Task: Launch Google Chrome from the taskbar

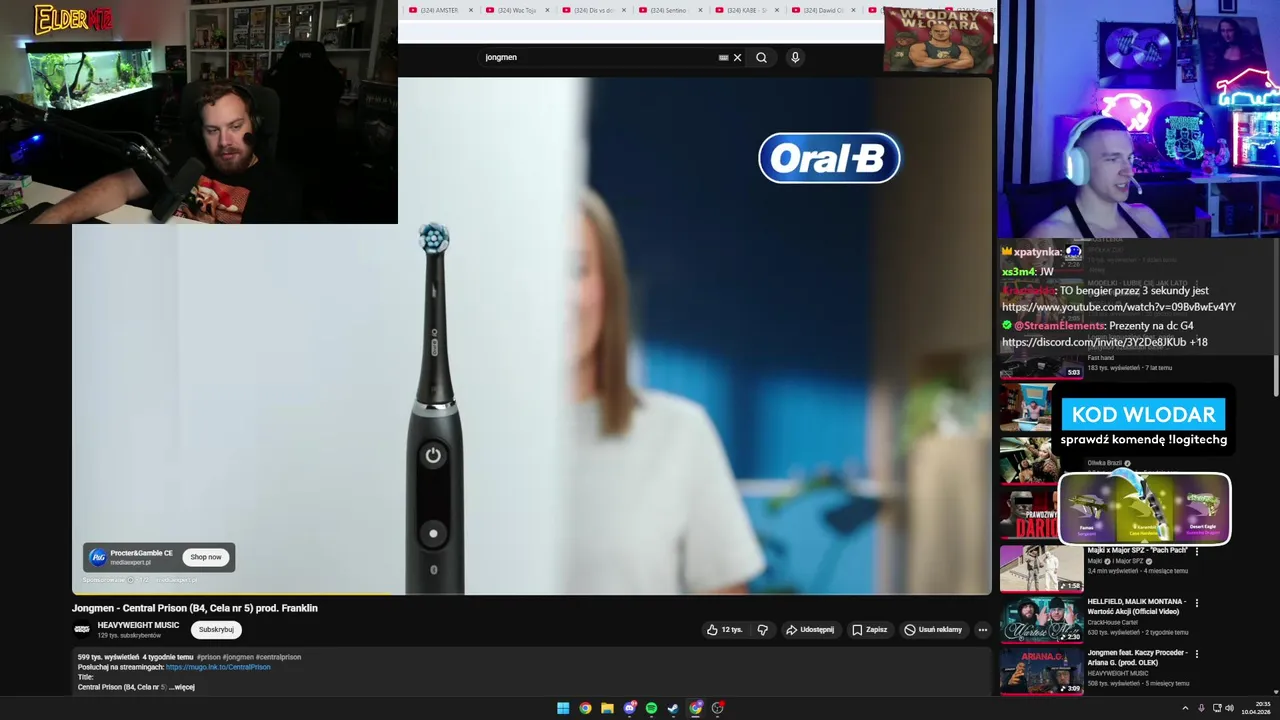Action: tap(585, 708)
